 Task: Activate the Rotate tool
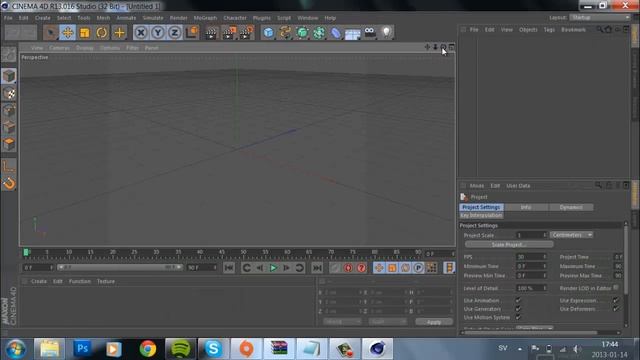[x=102, y=32]
